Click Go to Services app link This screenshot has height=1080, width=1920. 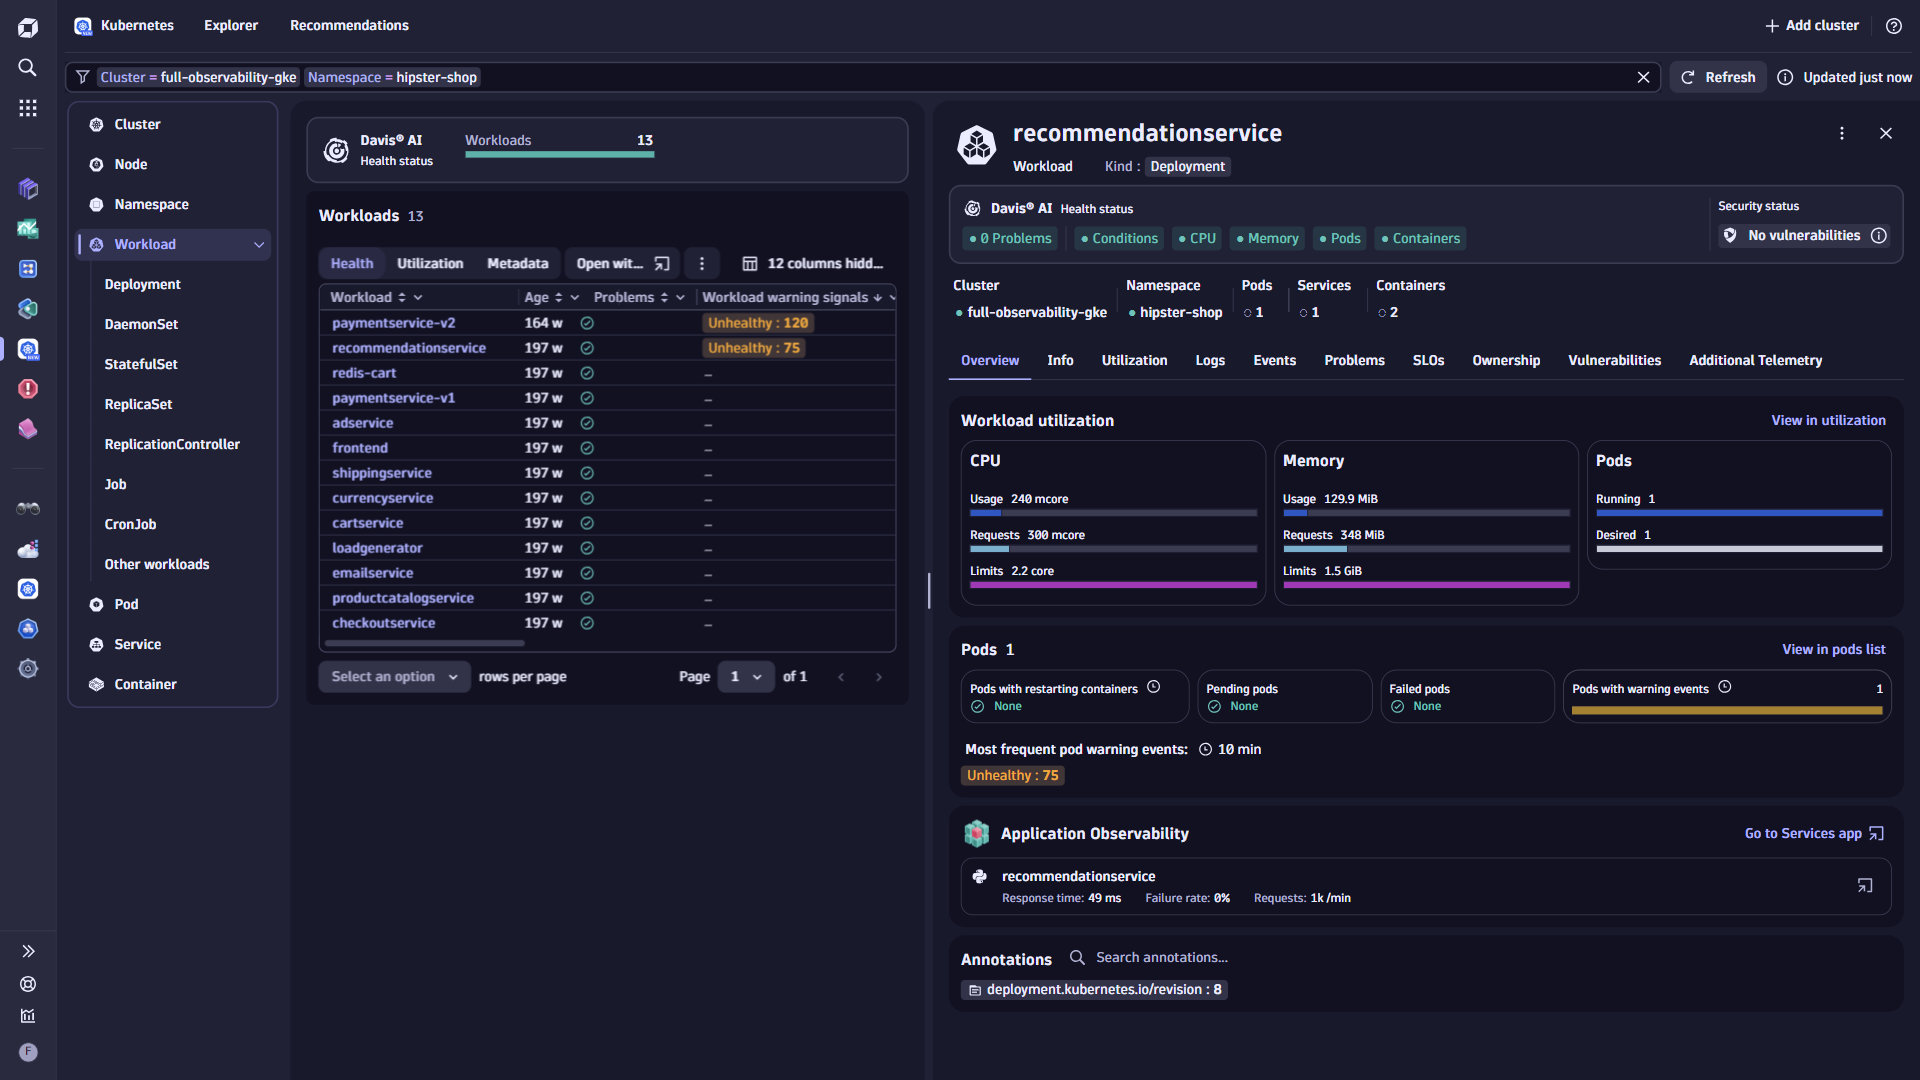pos(1814,833)
